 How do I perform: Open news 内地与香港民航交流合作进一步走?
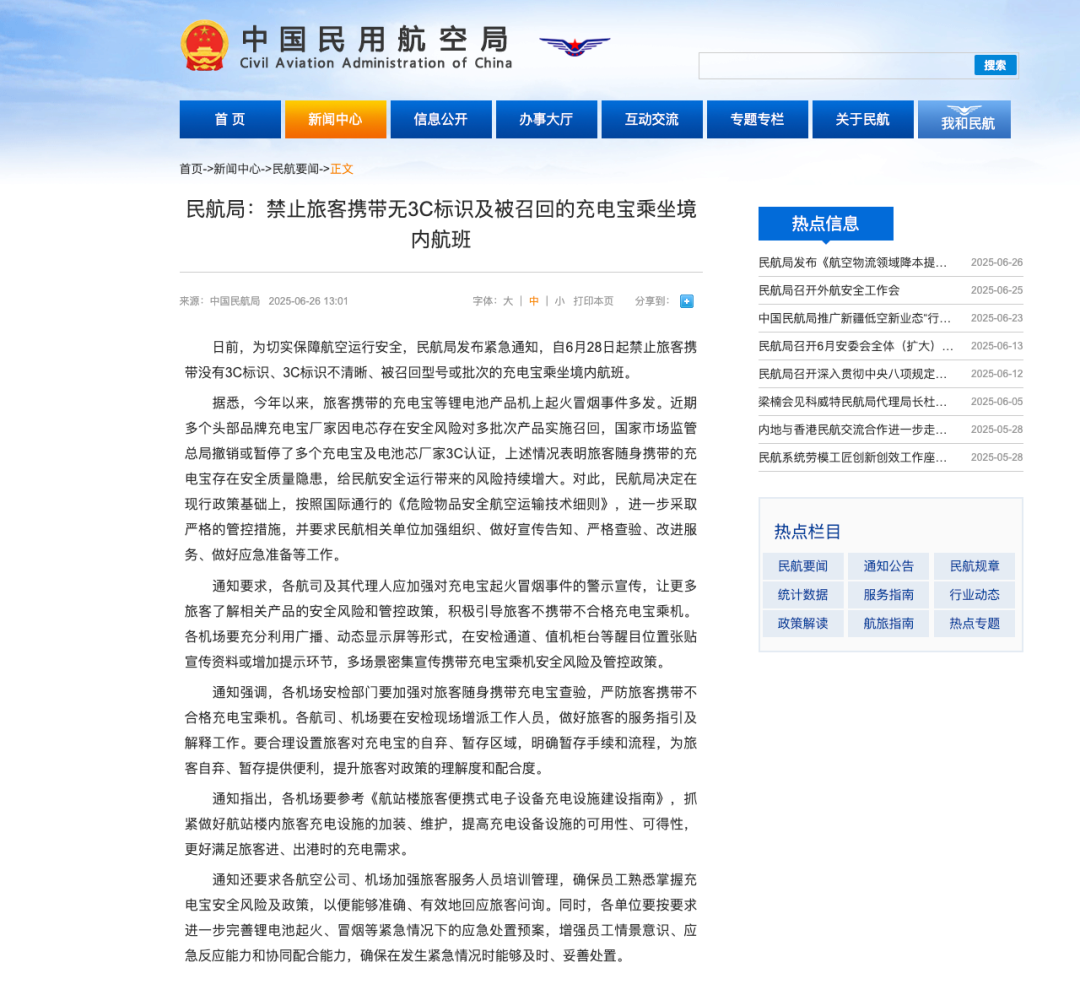point(853,429)
